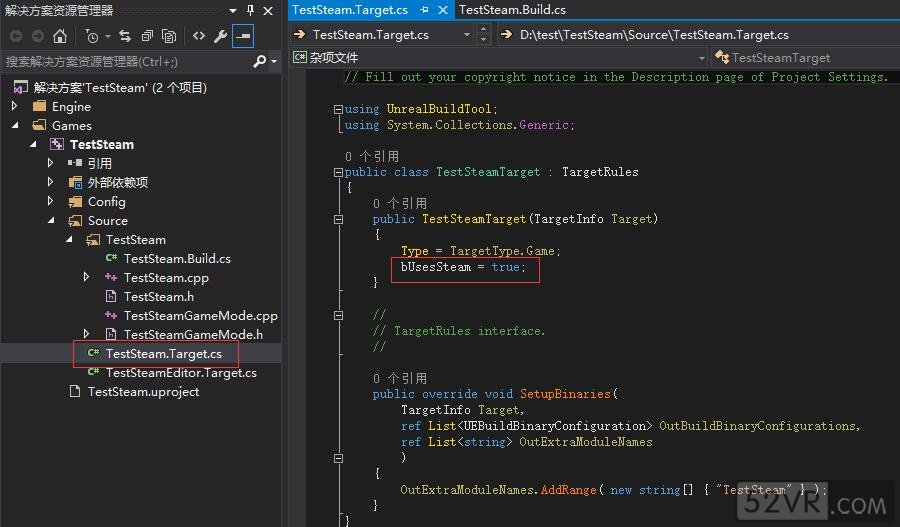
Task: Collapse the Games folder
Action: (14, 125)
